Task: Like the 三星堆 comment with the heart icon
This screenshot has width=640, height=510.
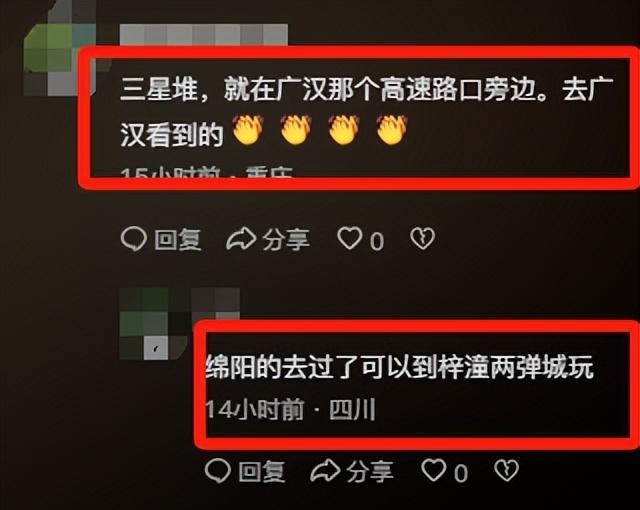Action: coord(350,238)
